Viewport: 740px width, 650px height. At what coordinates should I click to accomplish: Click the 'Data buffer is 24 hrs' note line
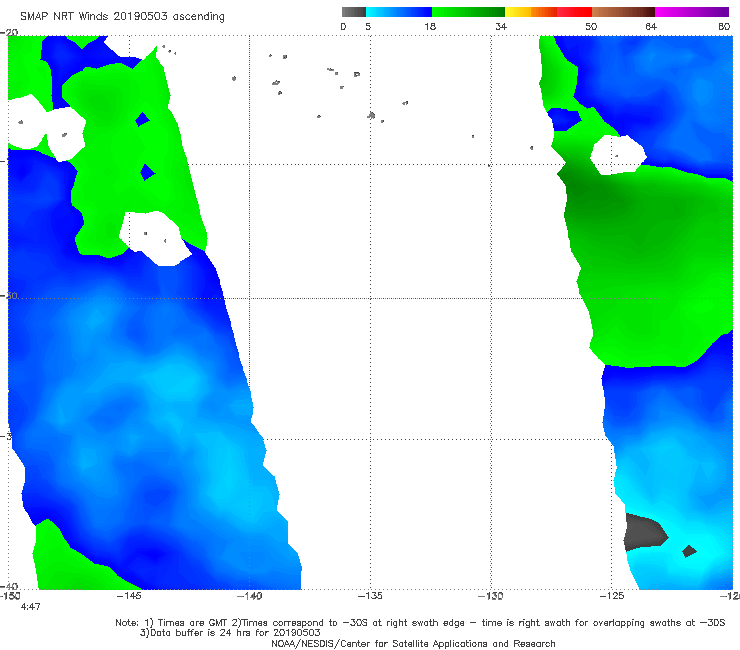230,633
